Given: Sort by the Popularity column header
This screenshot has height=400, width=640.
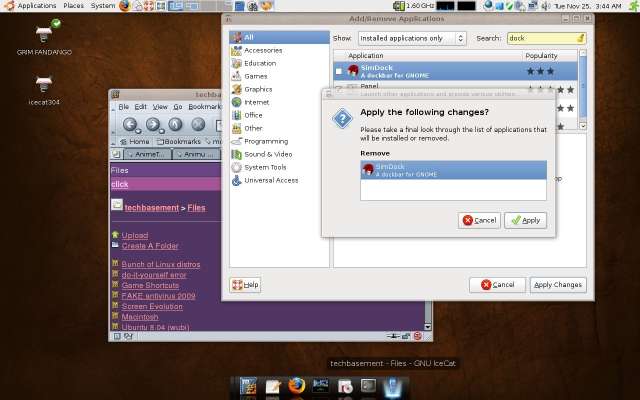Looking at the screenshot, I should point(549,56).
